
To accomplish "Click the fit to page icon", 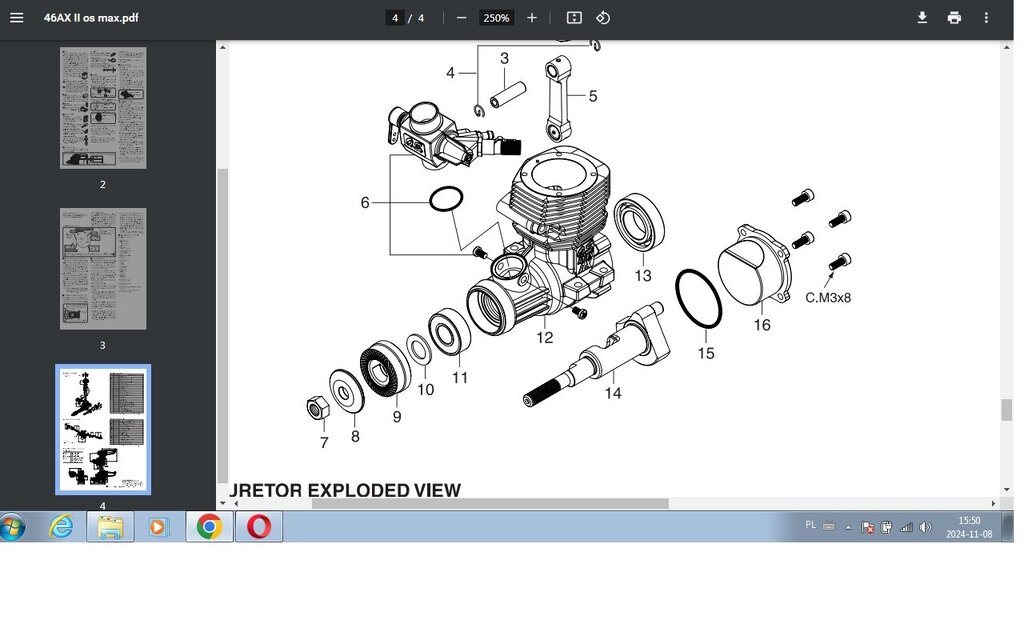I will point(574,18).
